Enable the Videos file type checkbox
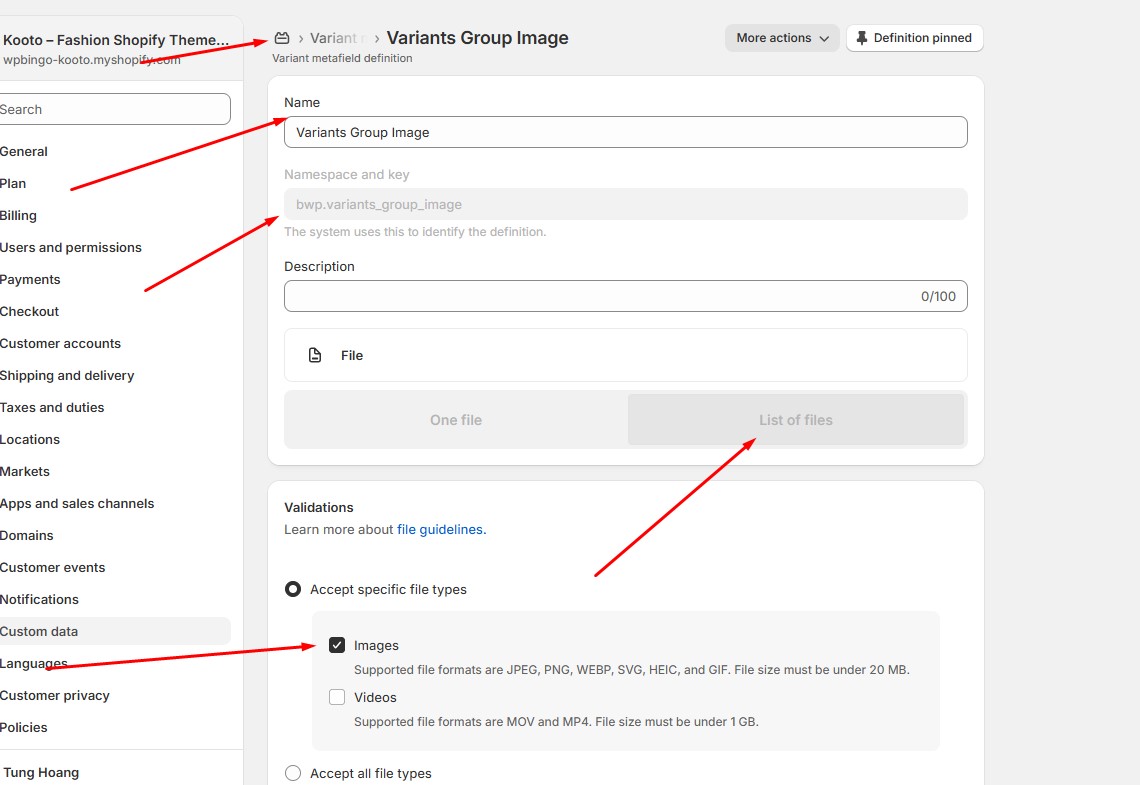 pos(337,697)
